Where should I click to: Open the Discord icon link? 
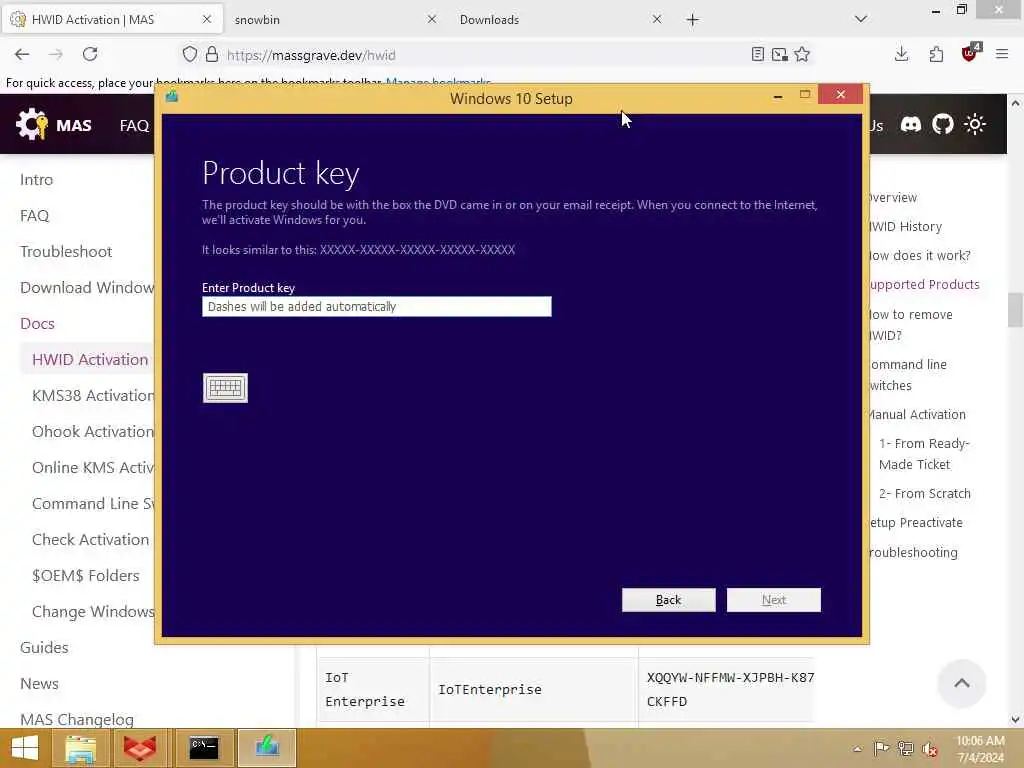tap(910, 124)
